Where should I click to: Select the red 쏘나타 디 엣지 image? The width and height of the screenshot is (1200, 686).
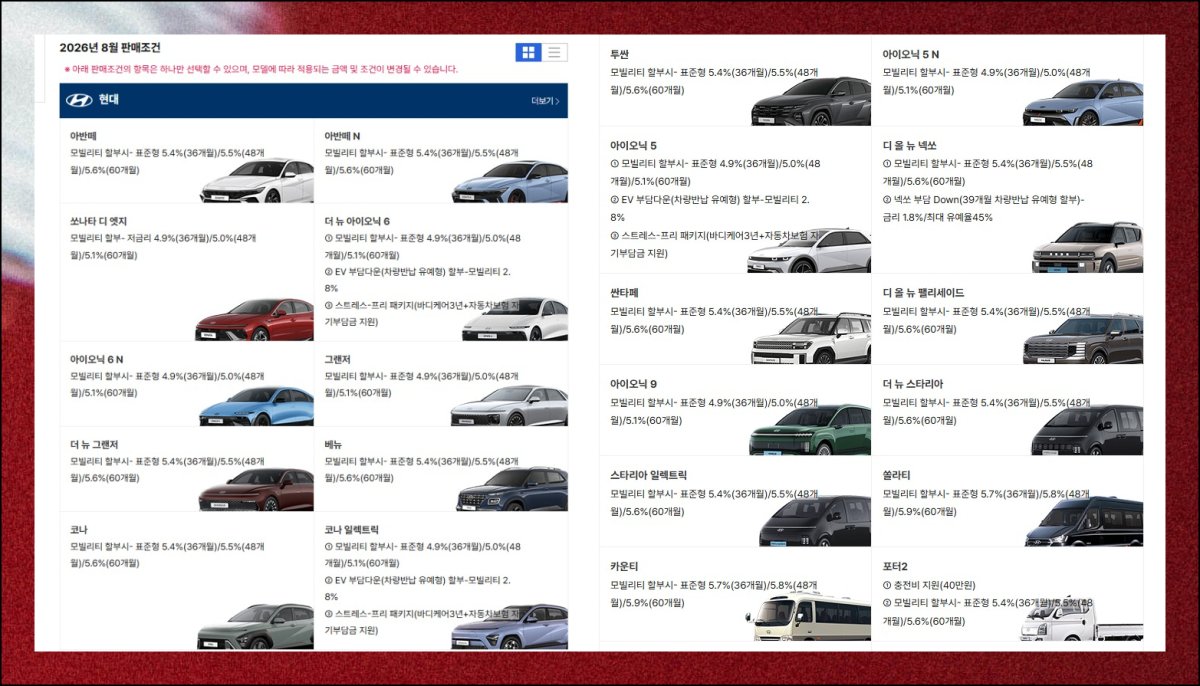click(x=254, y=320)
